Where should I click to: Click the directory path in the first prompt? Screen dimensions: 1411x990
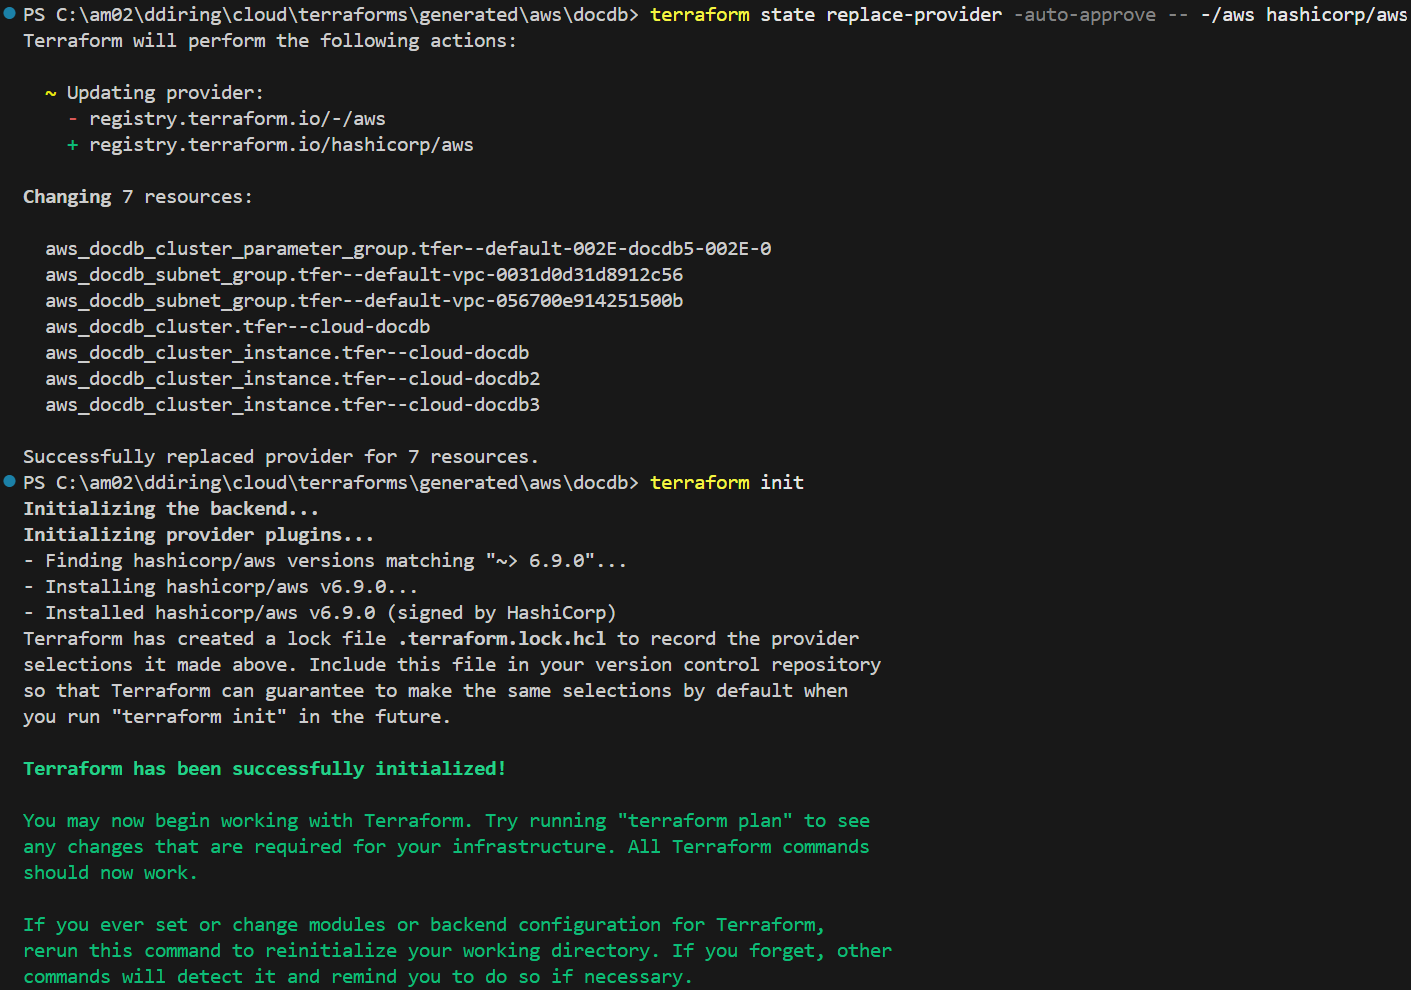(347, 15)
